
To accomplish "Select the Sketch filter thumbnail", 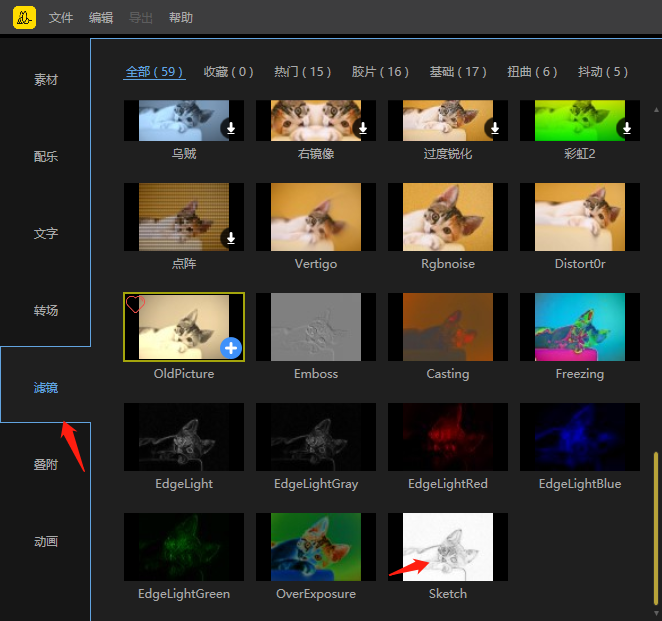I will [x=447, y=547].
